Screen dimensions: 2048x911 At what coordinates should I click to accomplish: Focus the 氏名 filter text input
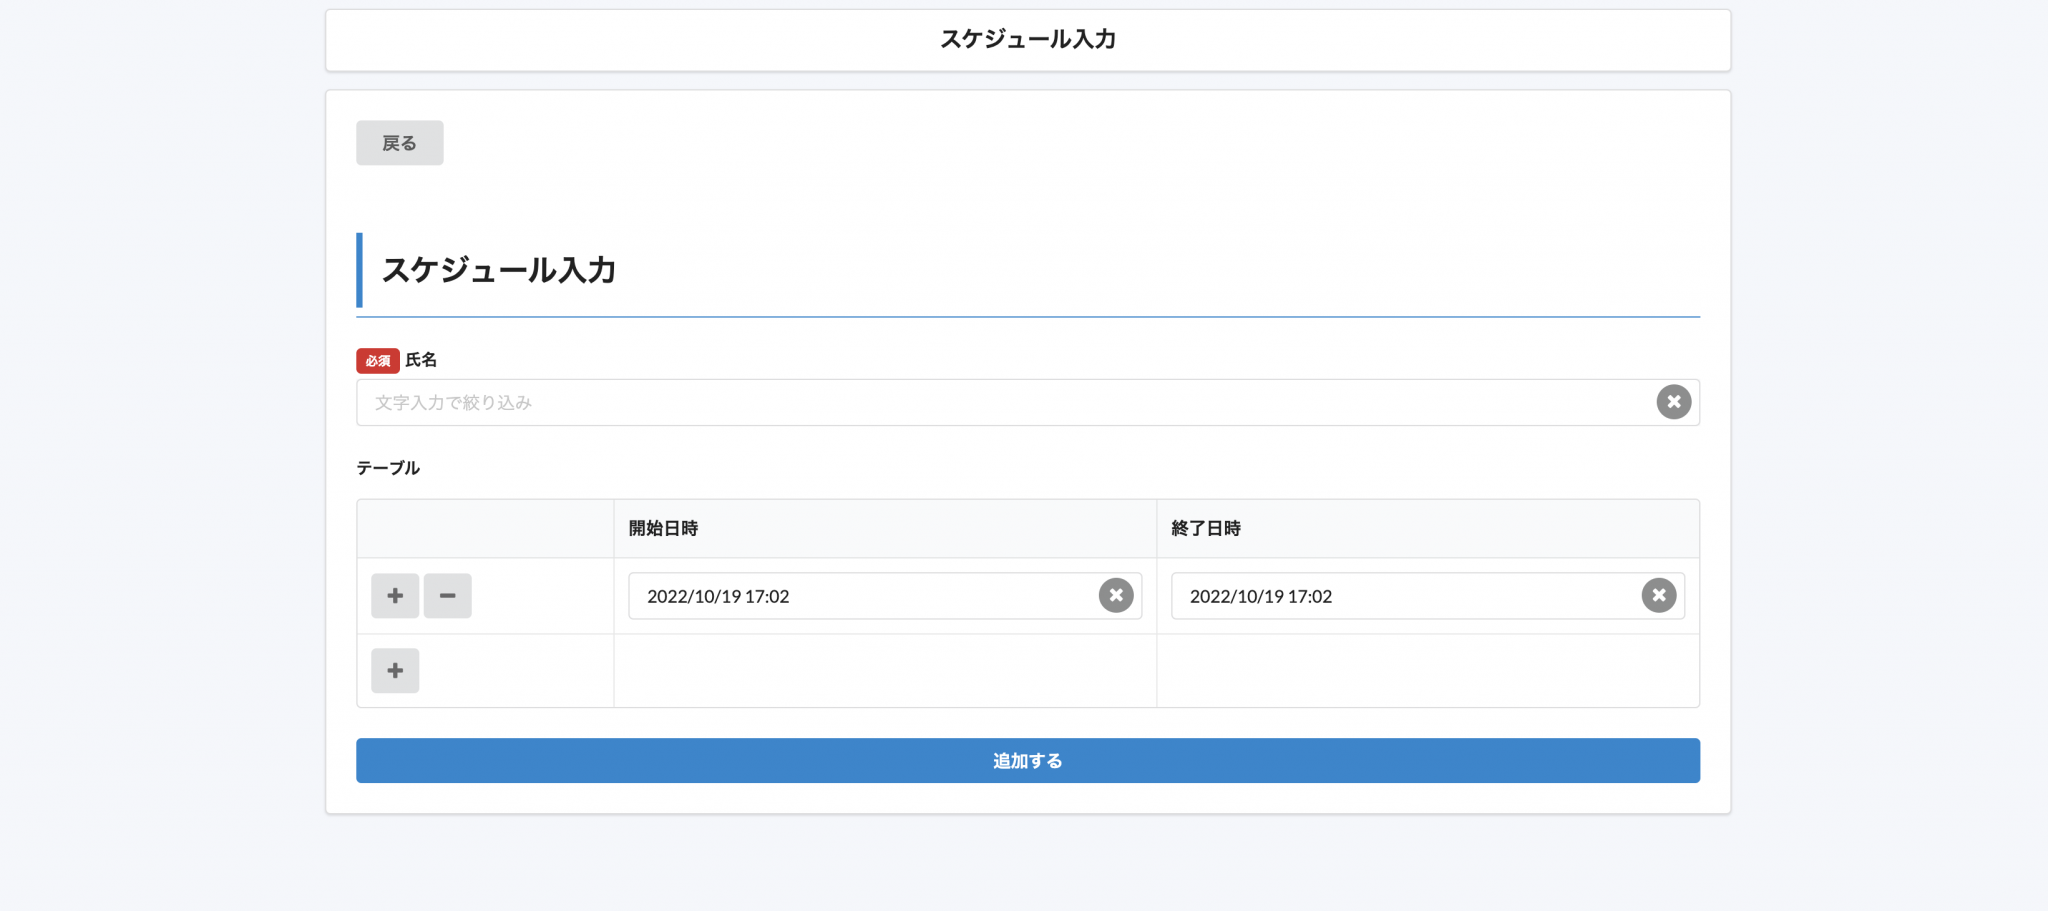click(x=1000, y=402)
